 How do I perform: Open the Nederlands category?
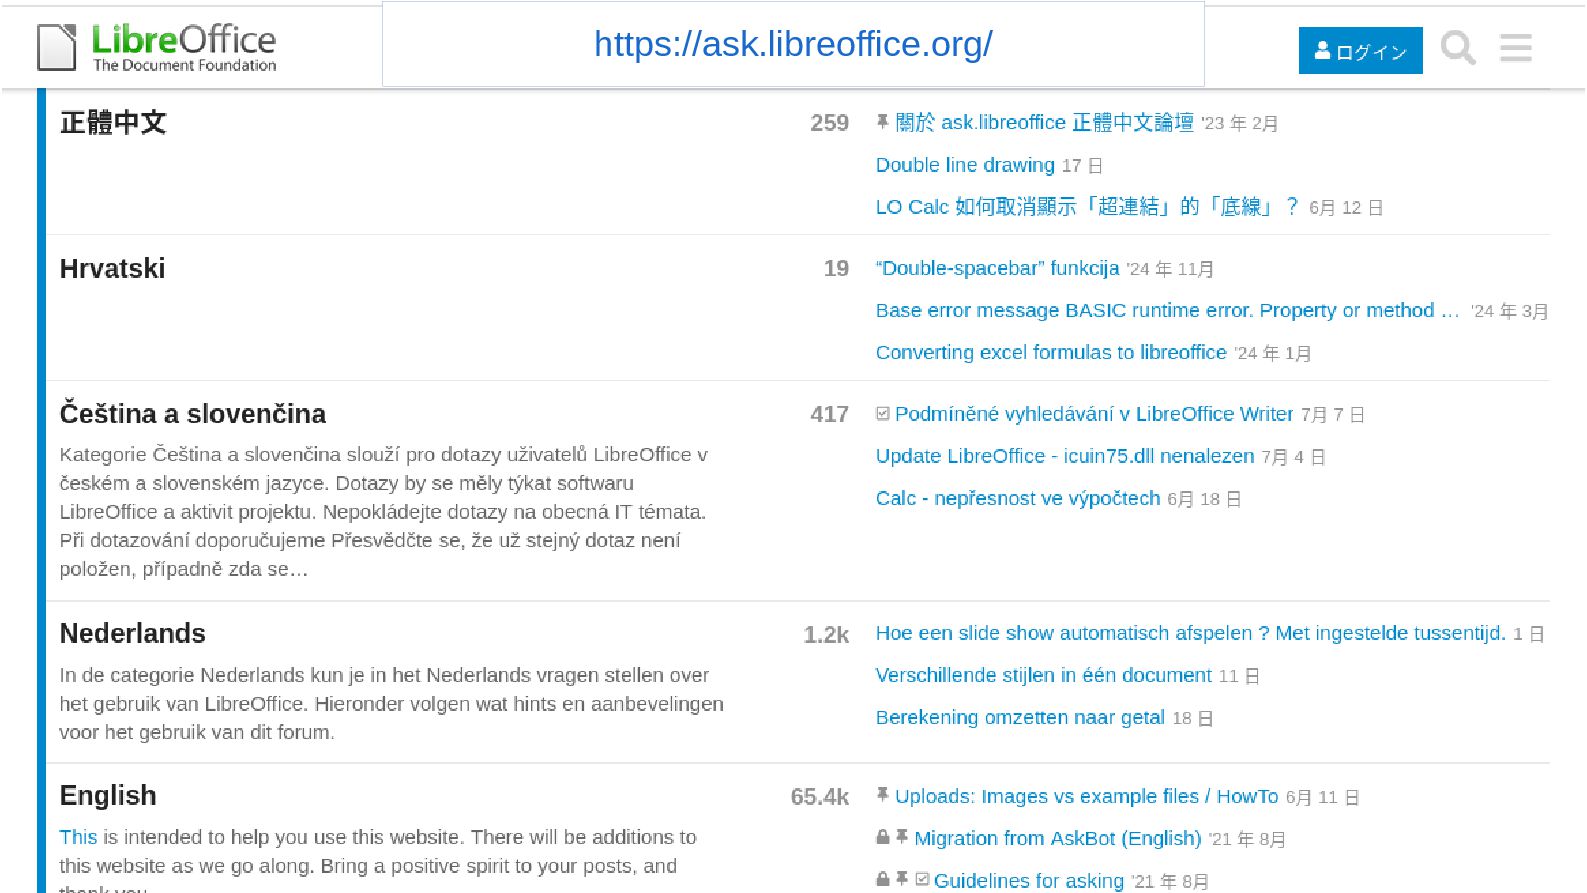pos(133,634)
